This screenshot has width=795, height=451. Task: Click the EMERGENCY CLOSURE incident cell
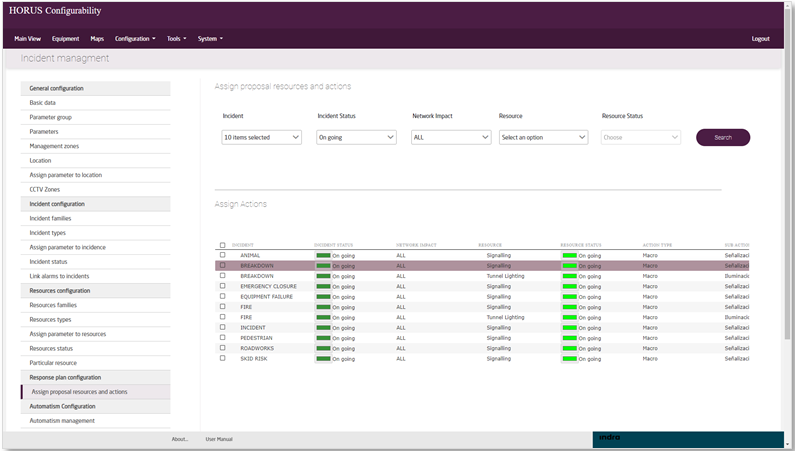pos(268,286)
